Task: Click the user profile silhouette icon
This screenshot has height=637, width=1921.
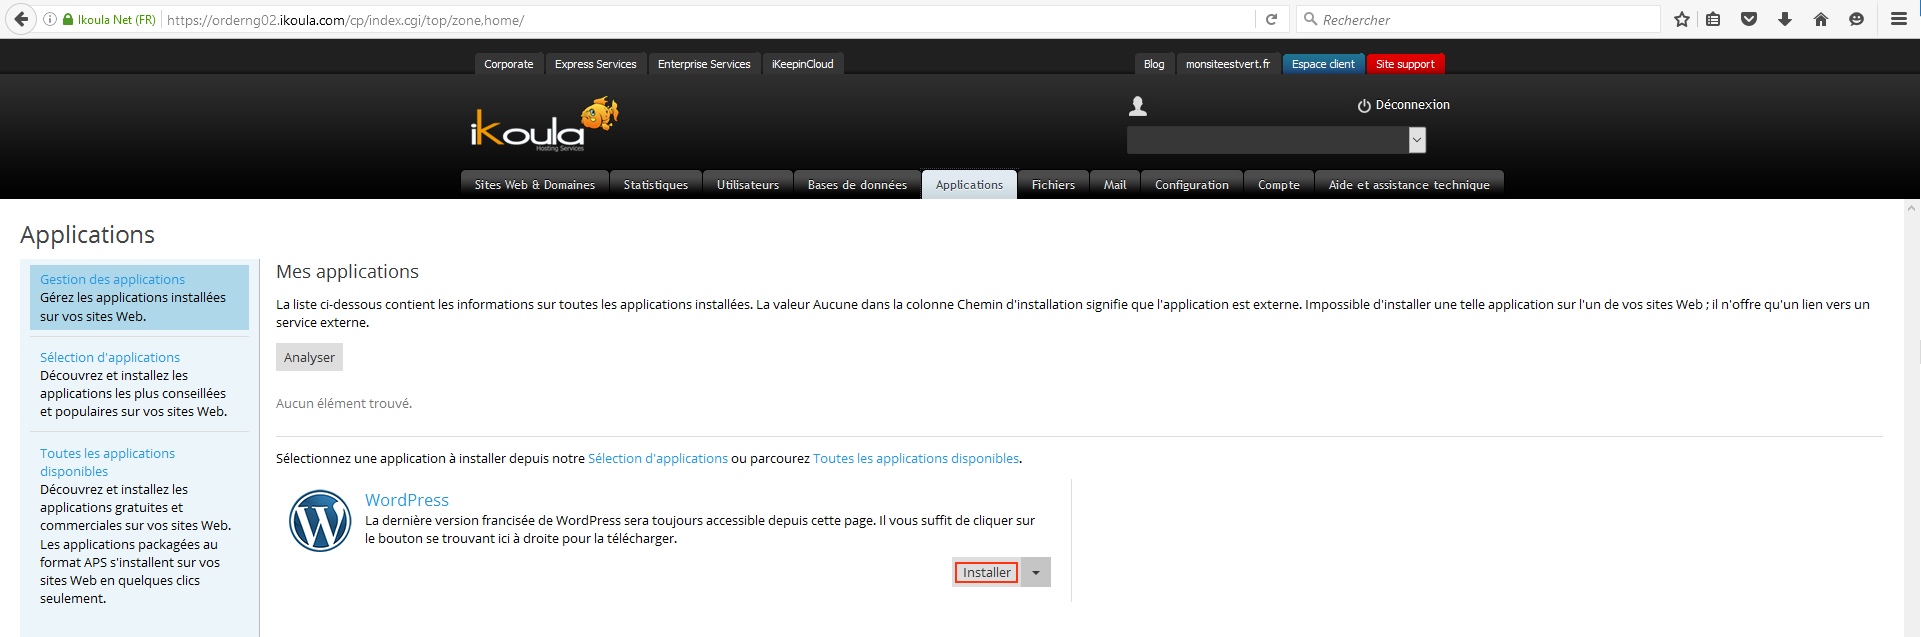Action: pos(1138,106)
